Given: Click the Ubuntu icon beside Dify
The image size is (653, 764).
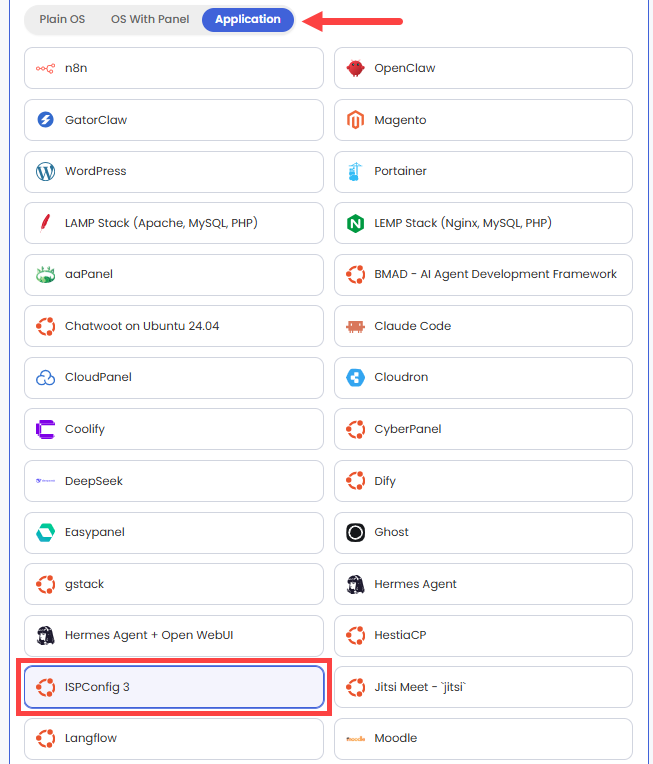Looking at the screenshot, I should pos(355,481).
